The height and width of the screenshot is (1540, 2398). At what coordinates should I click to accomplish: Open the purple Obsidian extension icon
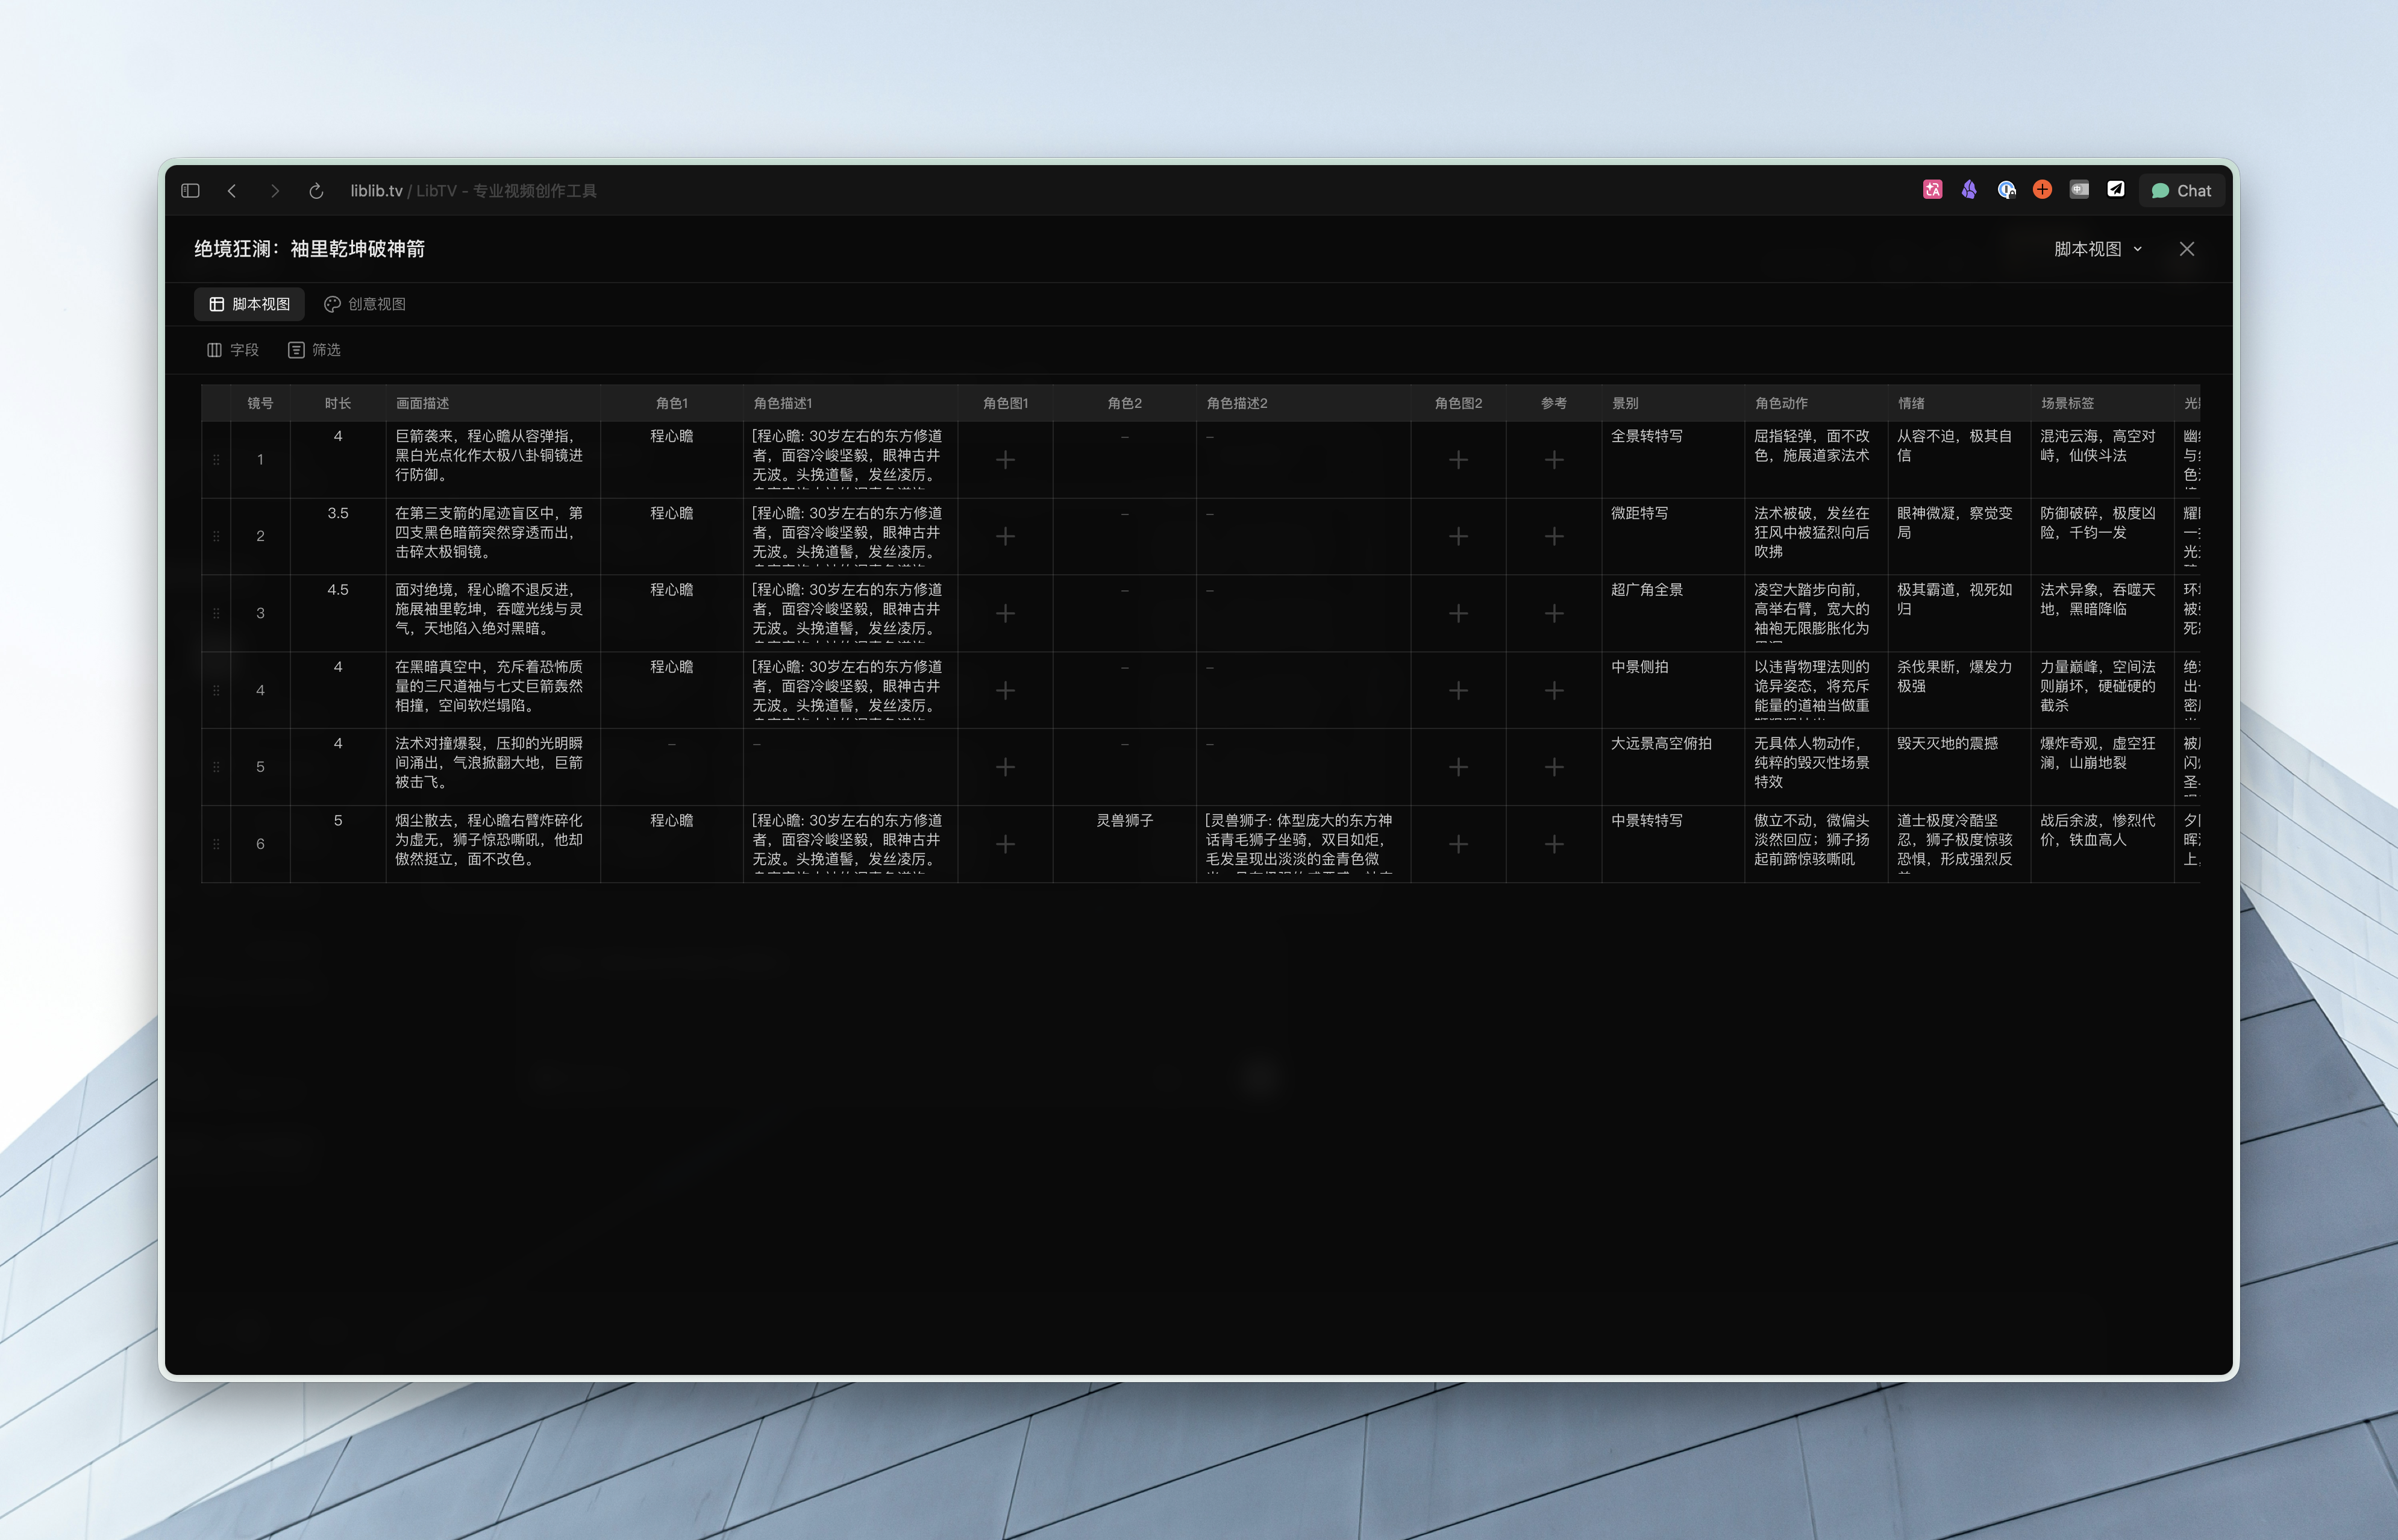click(1969, 190)
